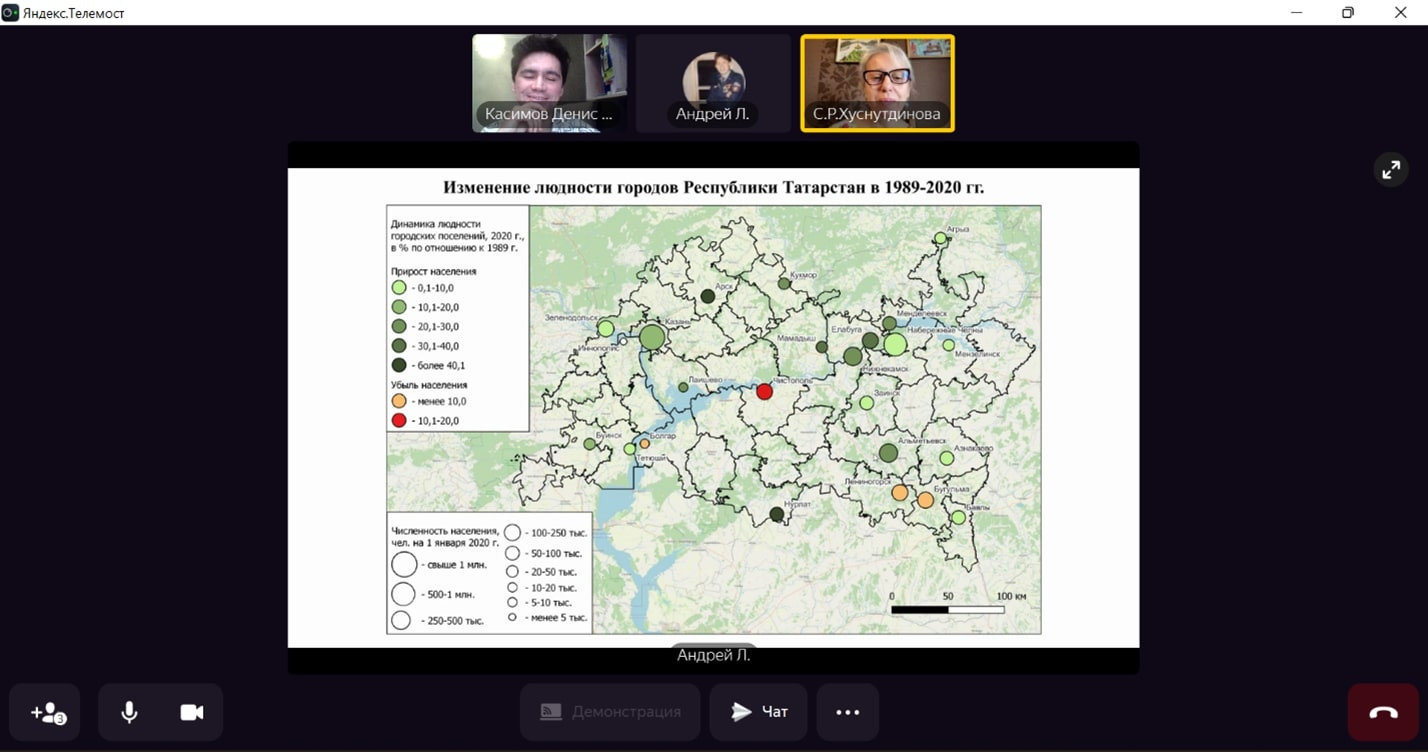Open the more options menu
Screen dimensions: 1428x752
[x=847, y=712]
